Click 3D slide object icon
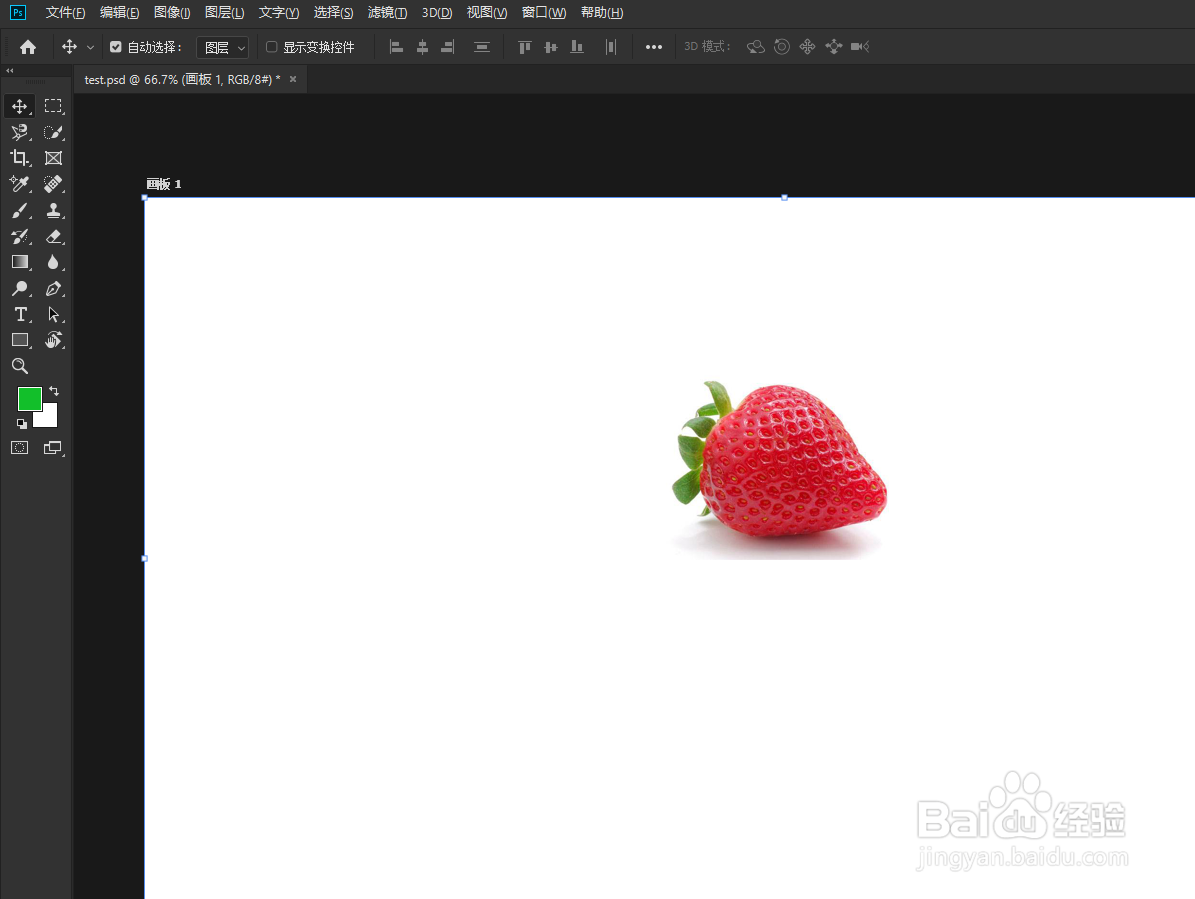Screen dimensions: 1195x899 [834, 47]
